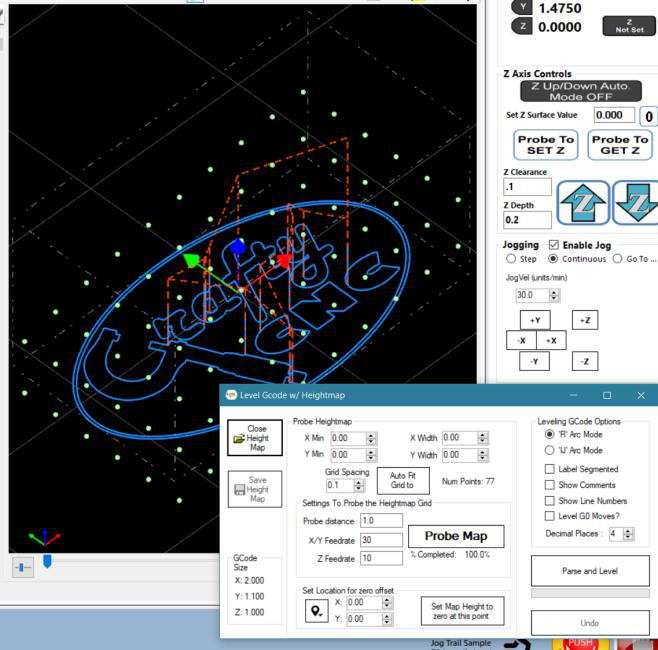Viewport: 658px width, 650px height.
Task: Click the green Y axis arrowhead in the 3D view
Action: pos(191,260)
